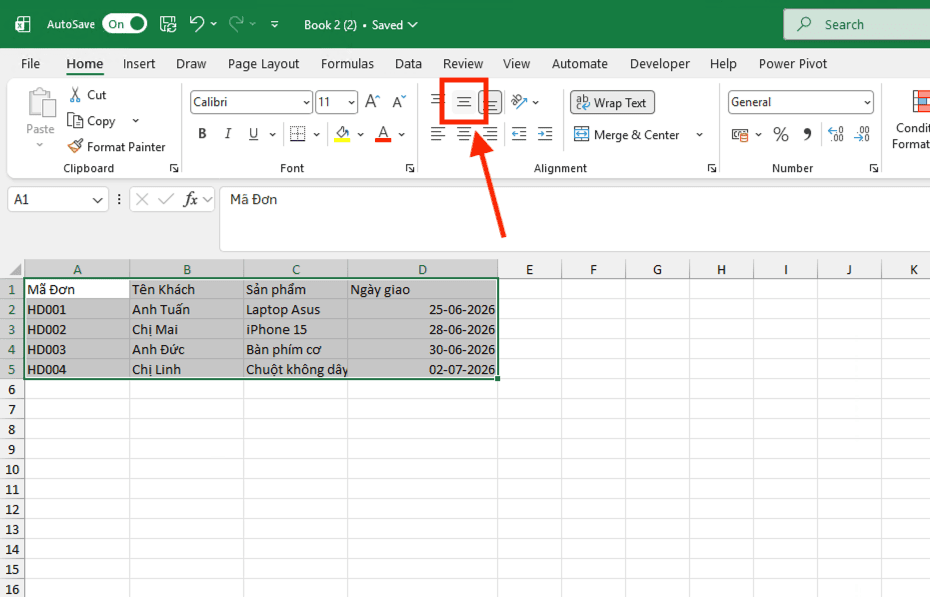Click the Format Painter button
The image size is (930, 597).
pos(116,146)
